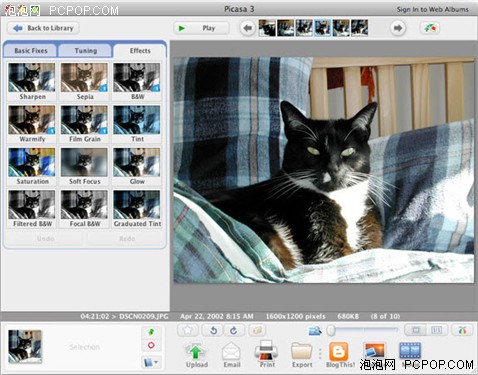478x375 pixels.
Task: Rotate photo clockwise
Action: 234,330
